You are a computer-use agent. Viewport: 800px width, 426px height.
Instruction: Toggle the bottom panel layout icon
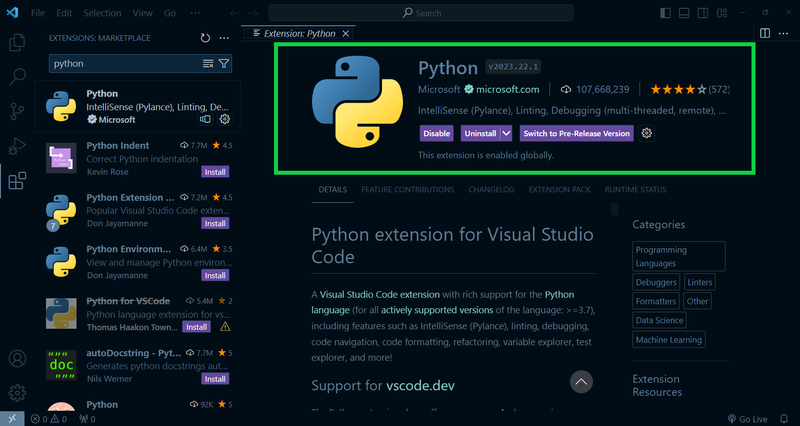click(x=684, y=13)
